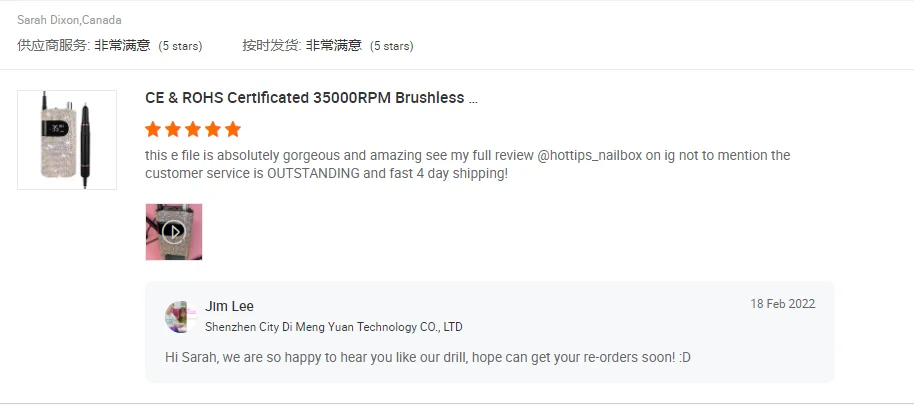Play the customer review video
914x405 pixels.
pos(174,232)
